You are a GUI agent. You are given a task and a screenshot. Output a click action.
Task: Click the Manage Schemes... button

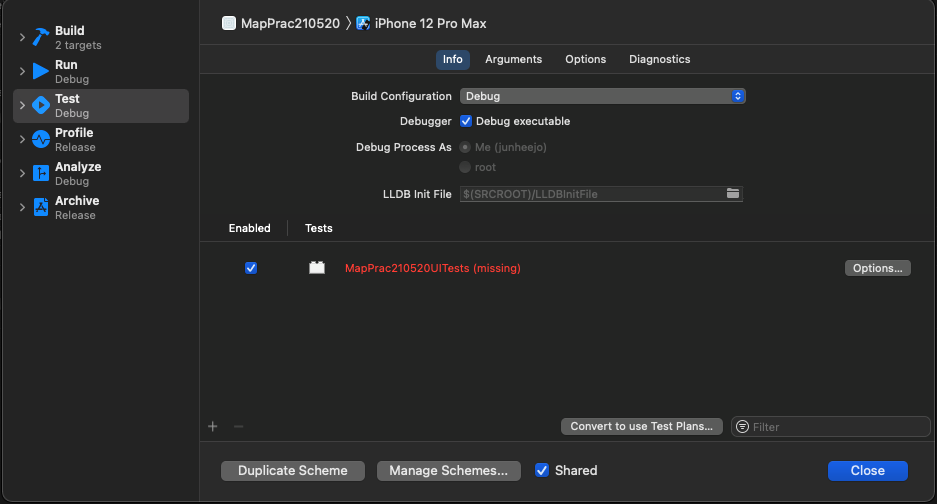(x=449, y=471)
